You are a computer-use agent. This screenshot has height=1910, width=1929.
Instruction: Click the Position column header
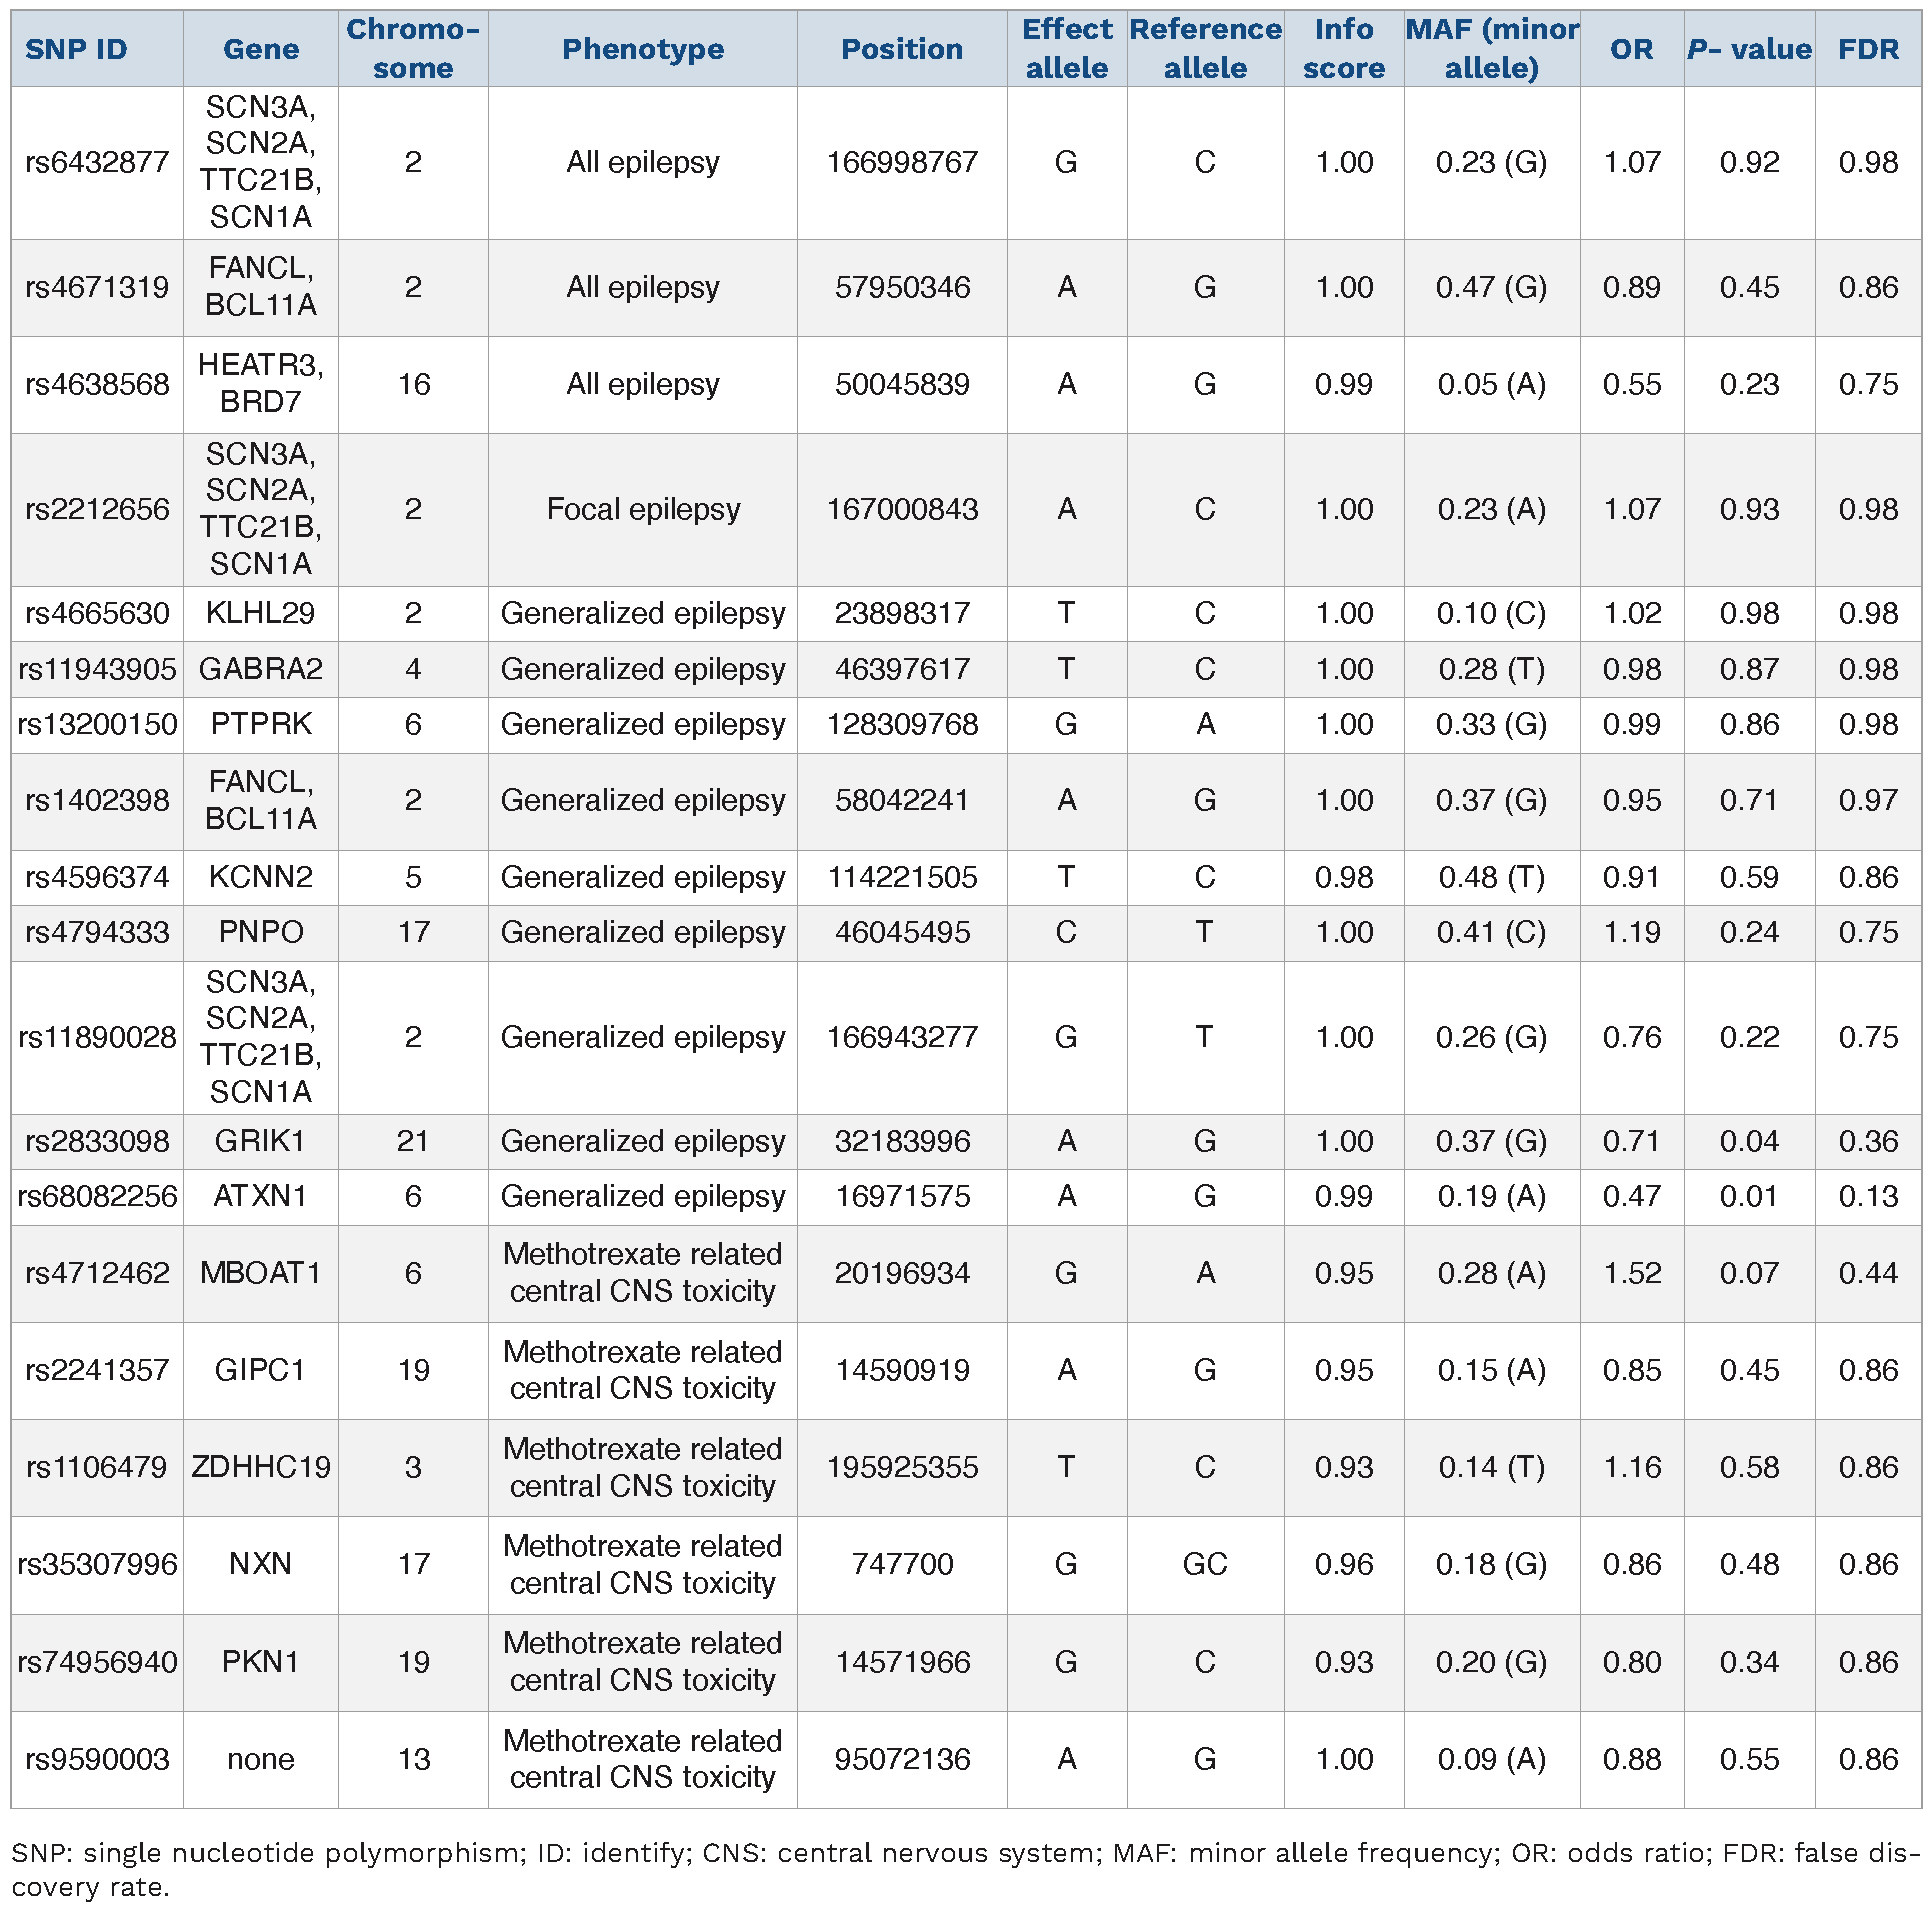tap(901, 49)
